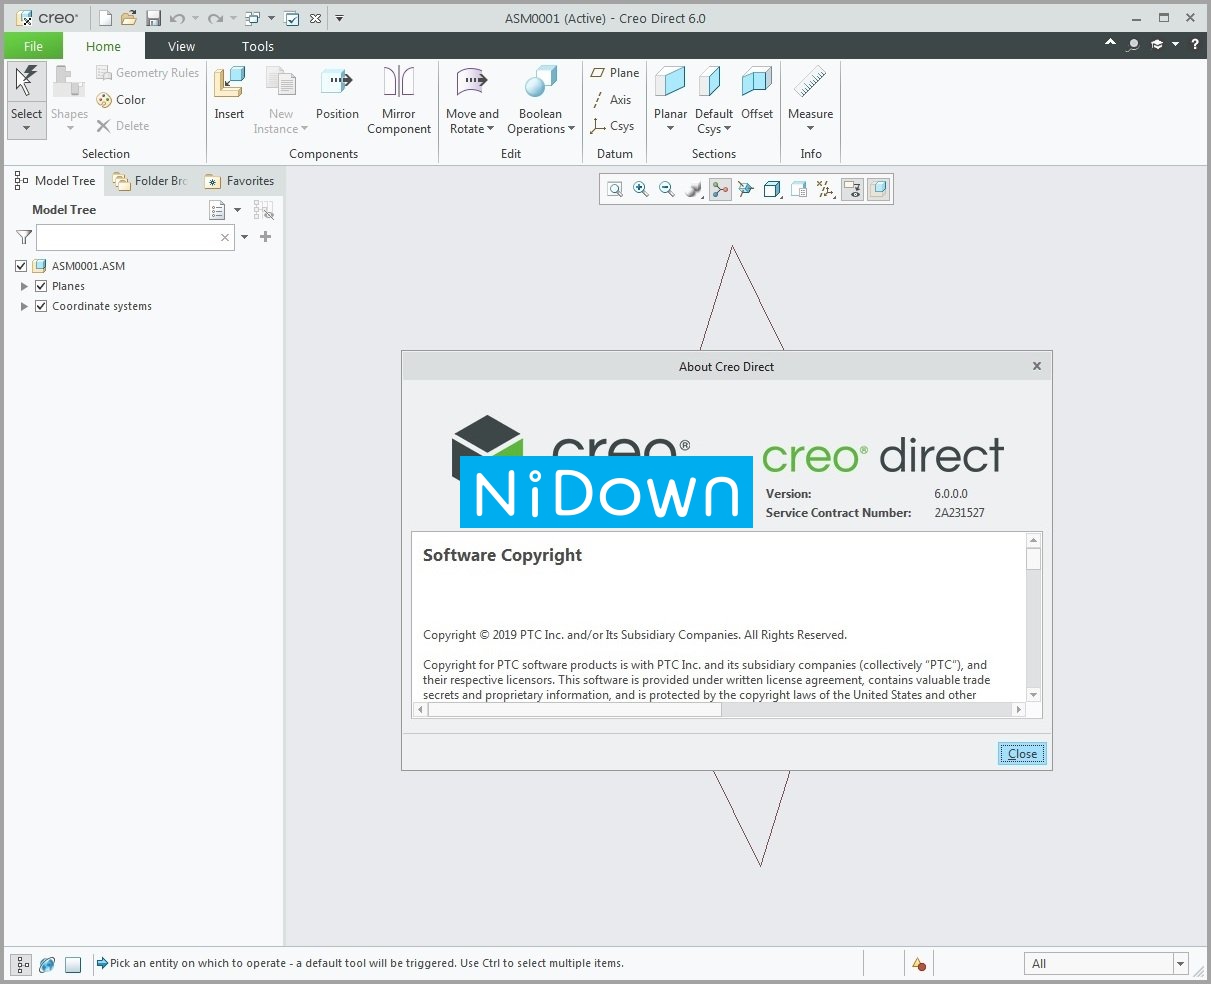Close the About Creo Direct dialog with X
This screenshot has width=1211, height=984.
[x=1037, y=366]
